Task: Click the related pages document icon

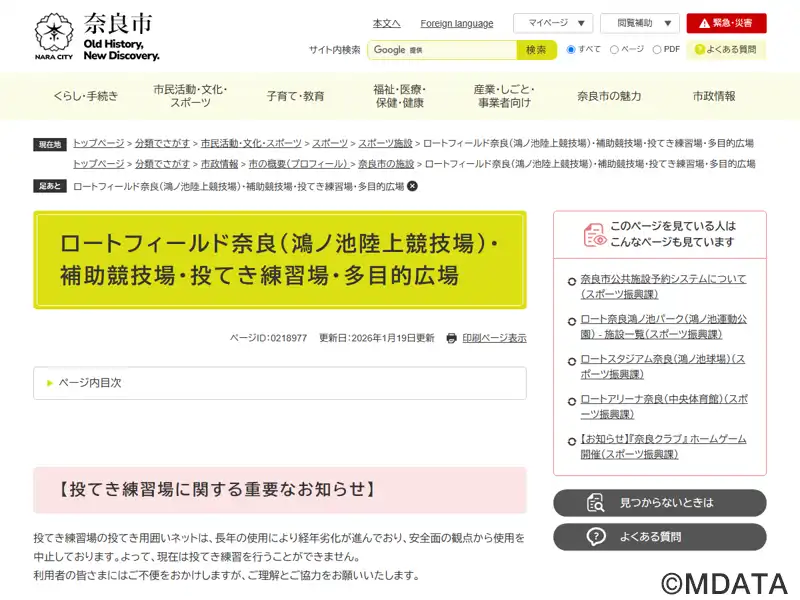Action: [595, 234]
